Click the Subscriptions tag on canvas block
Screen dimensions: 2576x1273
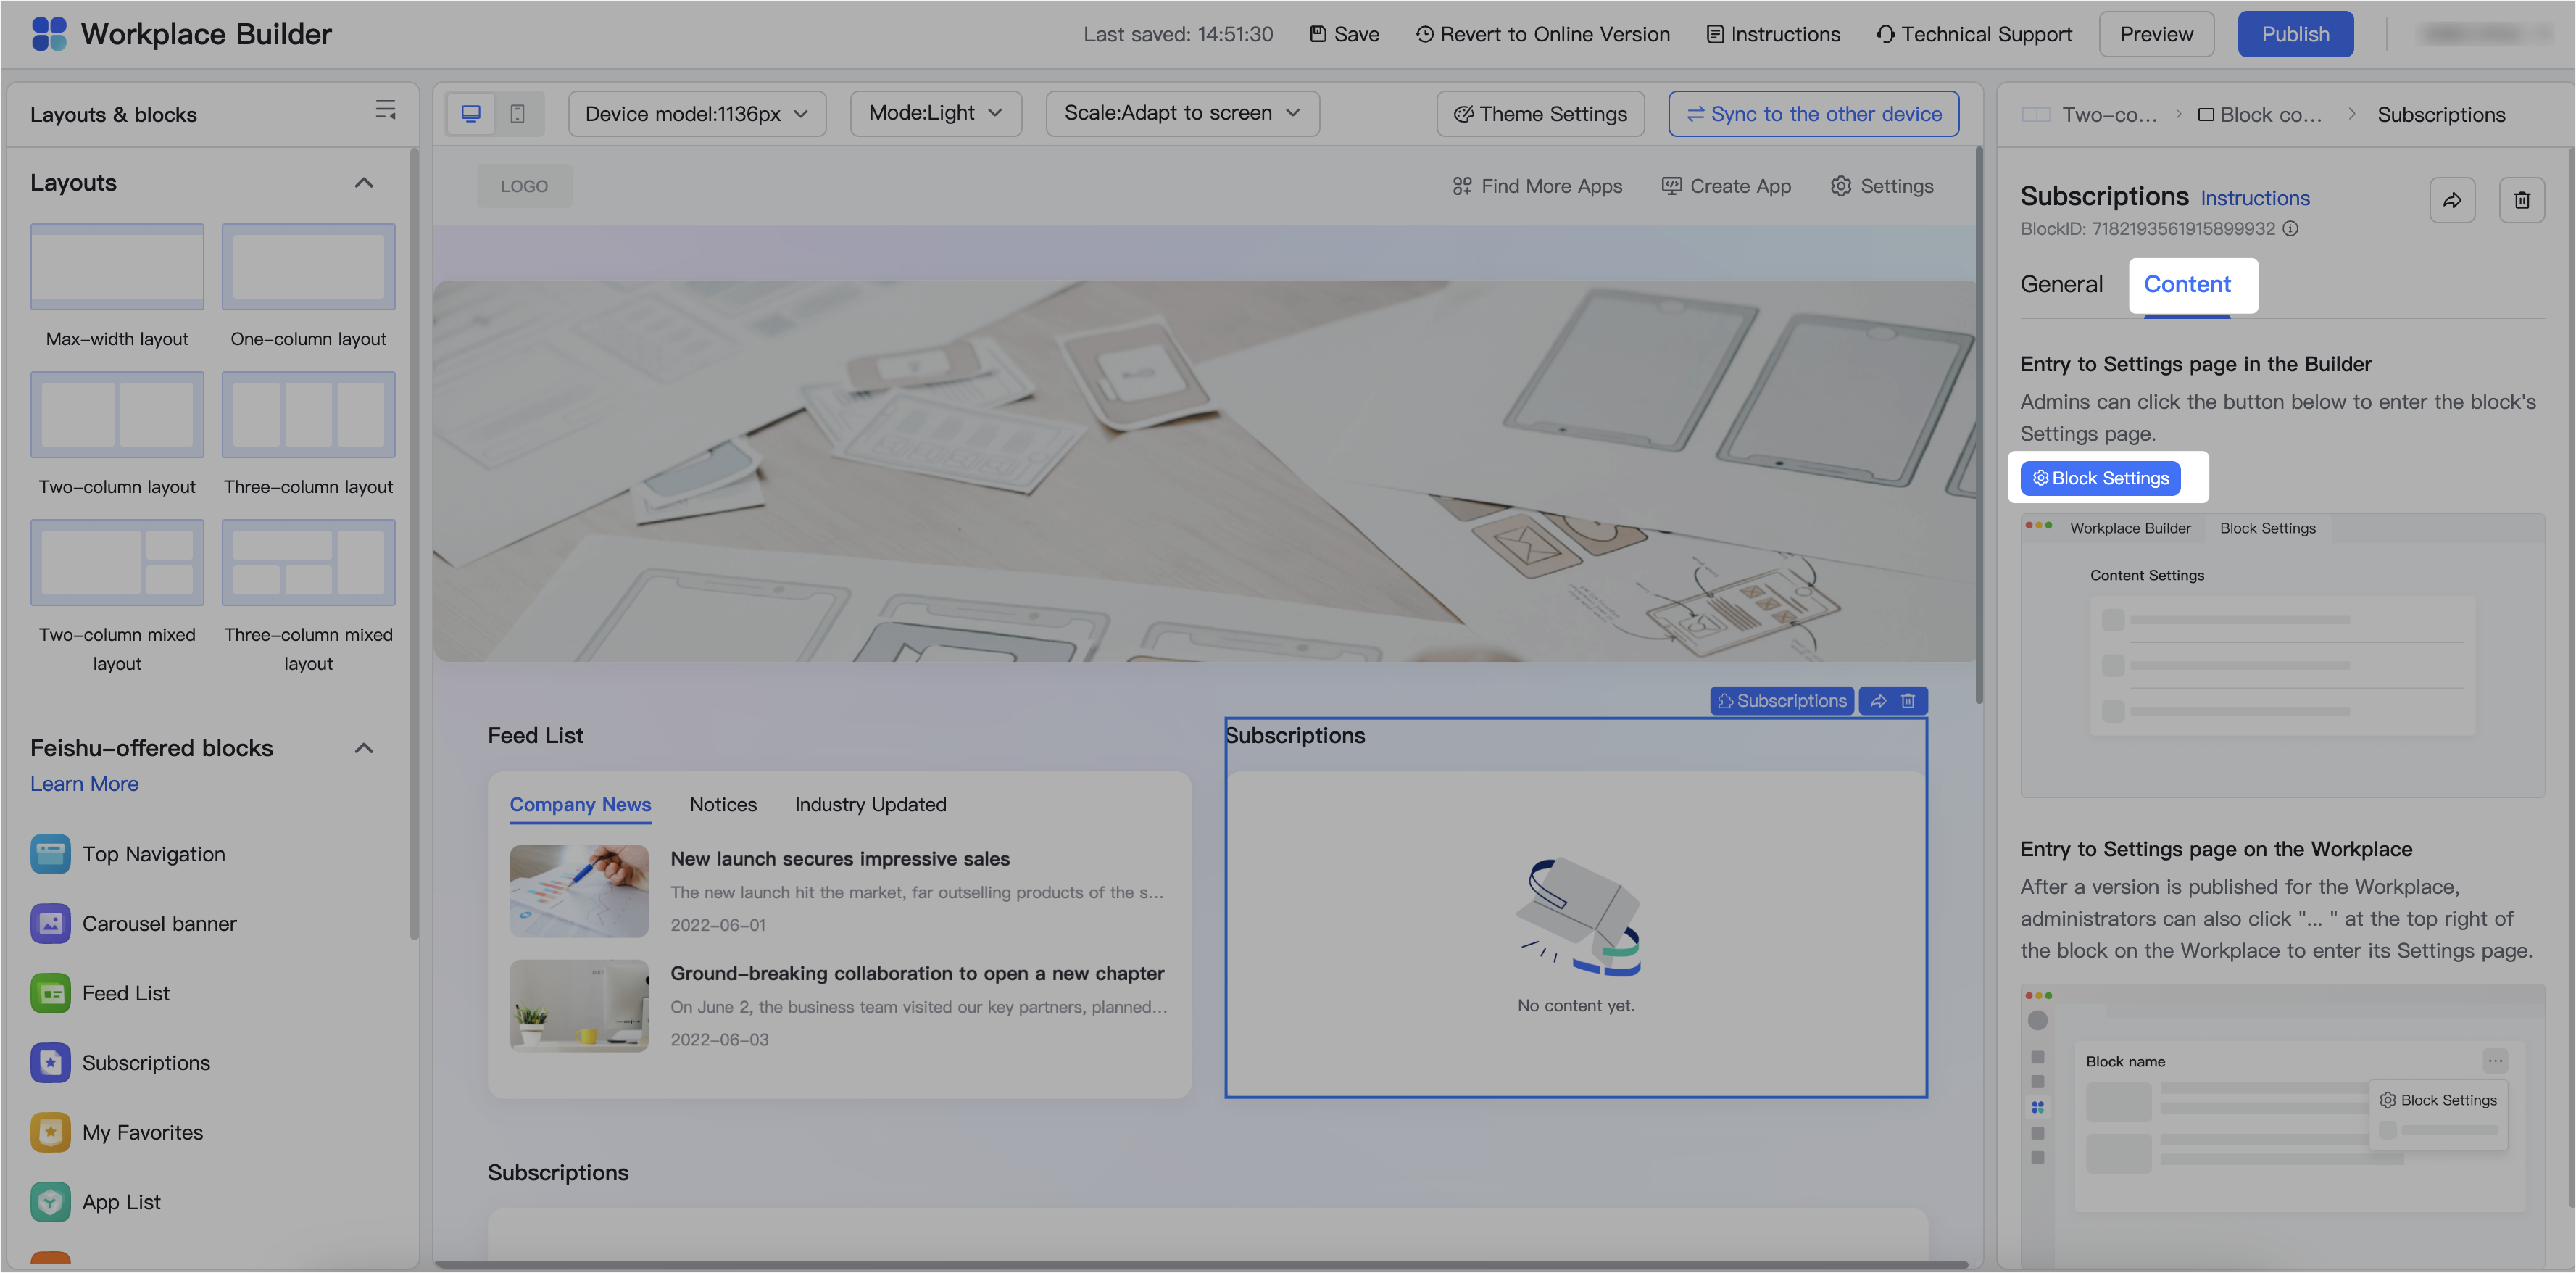tap(1782, 701)
